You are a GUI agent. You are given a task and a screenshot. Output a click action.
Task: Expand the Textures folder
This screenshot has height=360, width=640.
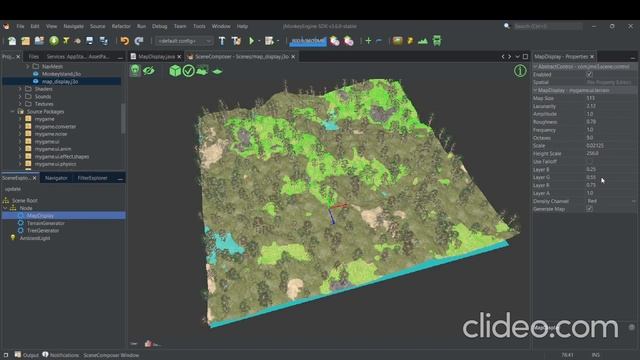pyautogui.click(x=20, y=104)
